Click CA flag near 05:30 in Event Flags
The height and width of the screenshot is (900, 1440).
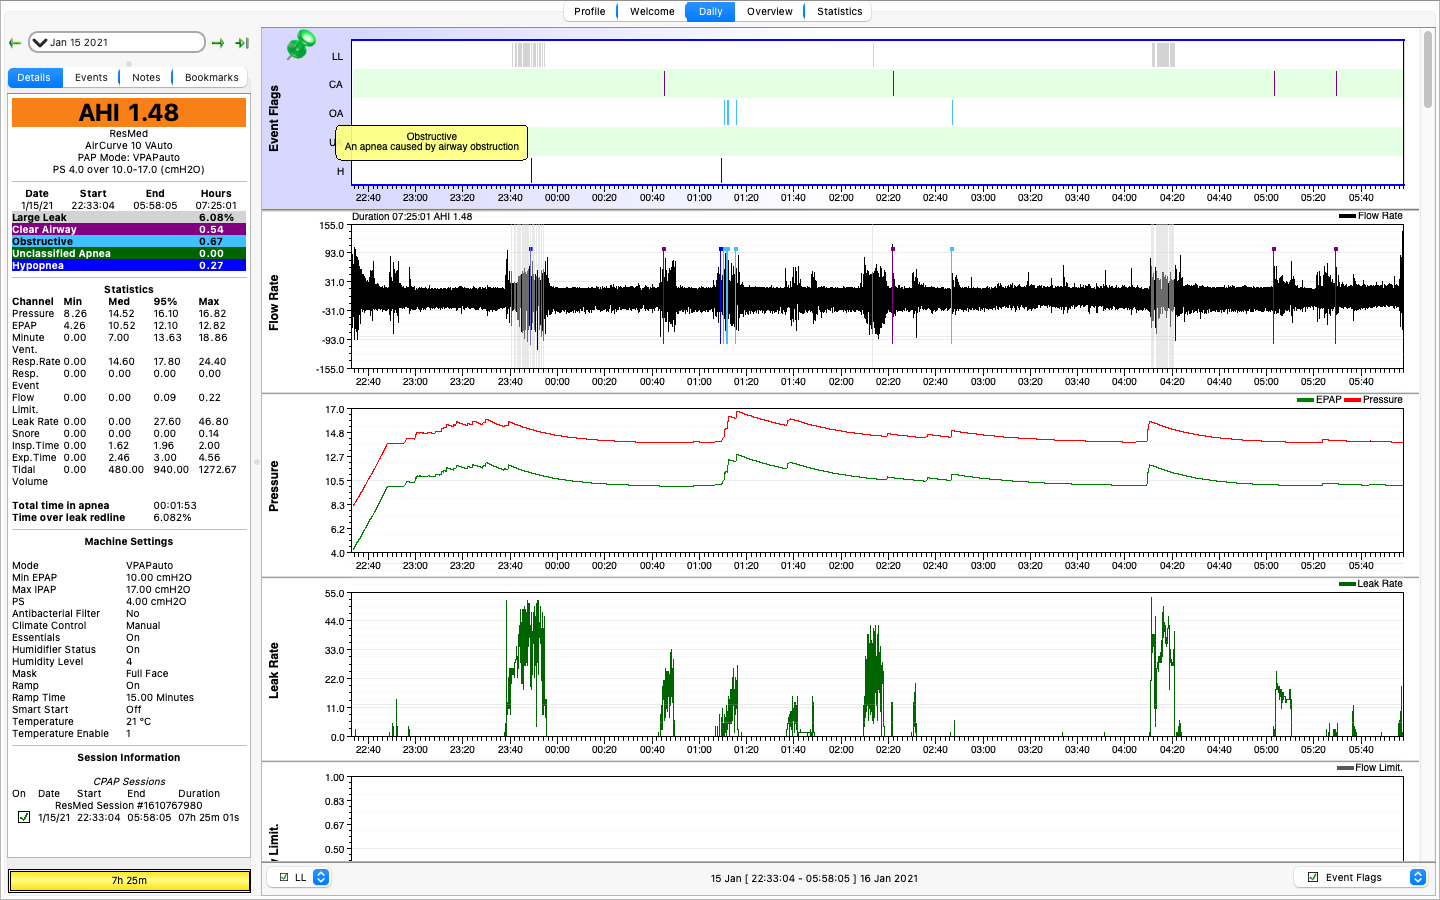[1336, 84]
